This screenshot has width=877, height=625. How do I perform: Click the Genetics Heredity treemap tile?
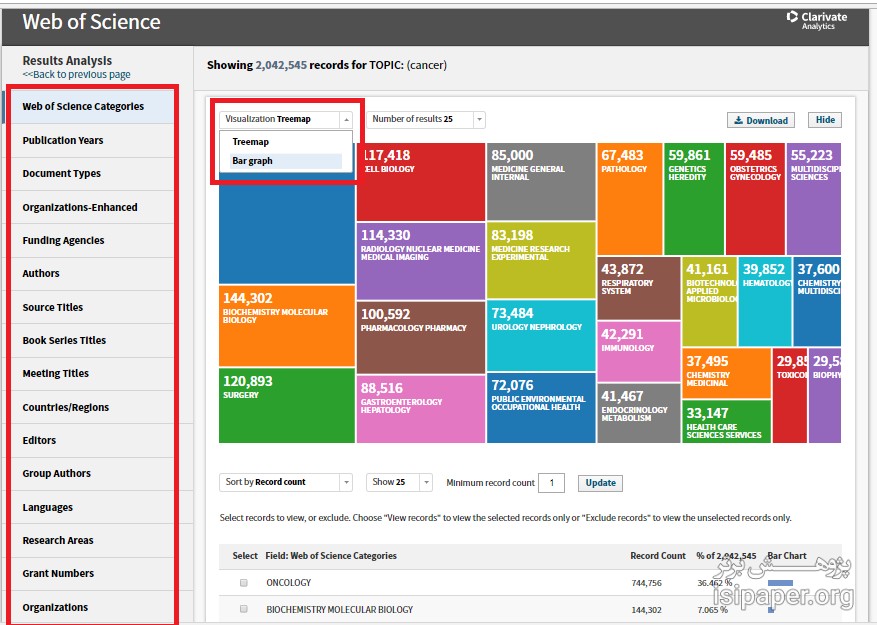[x=694, y=199]
